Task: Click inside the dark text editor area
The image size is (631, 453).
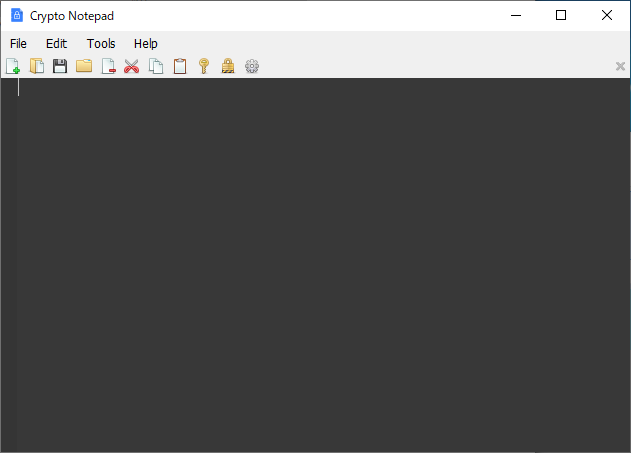Action: [x=316, y=265]
